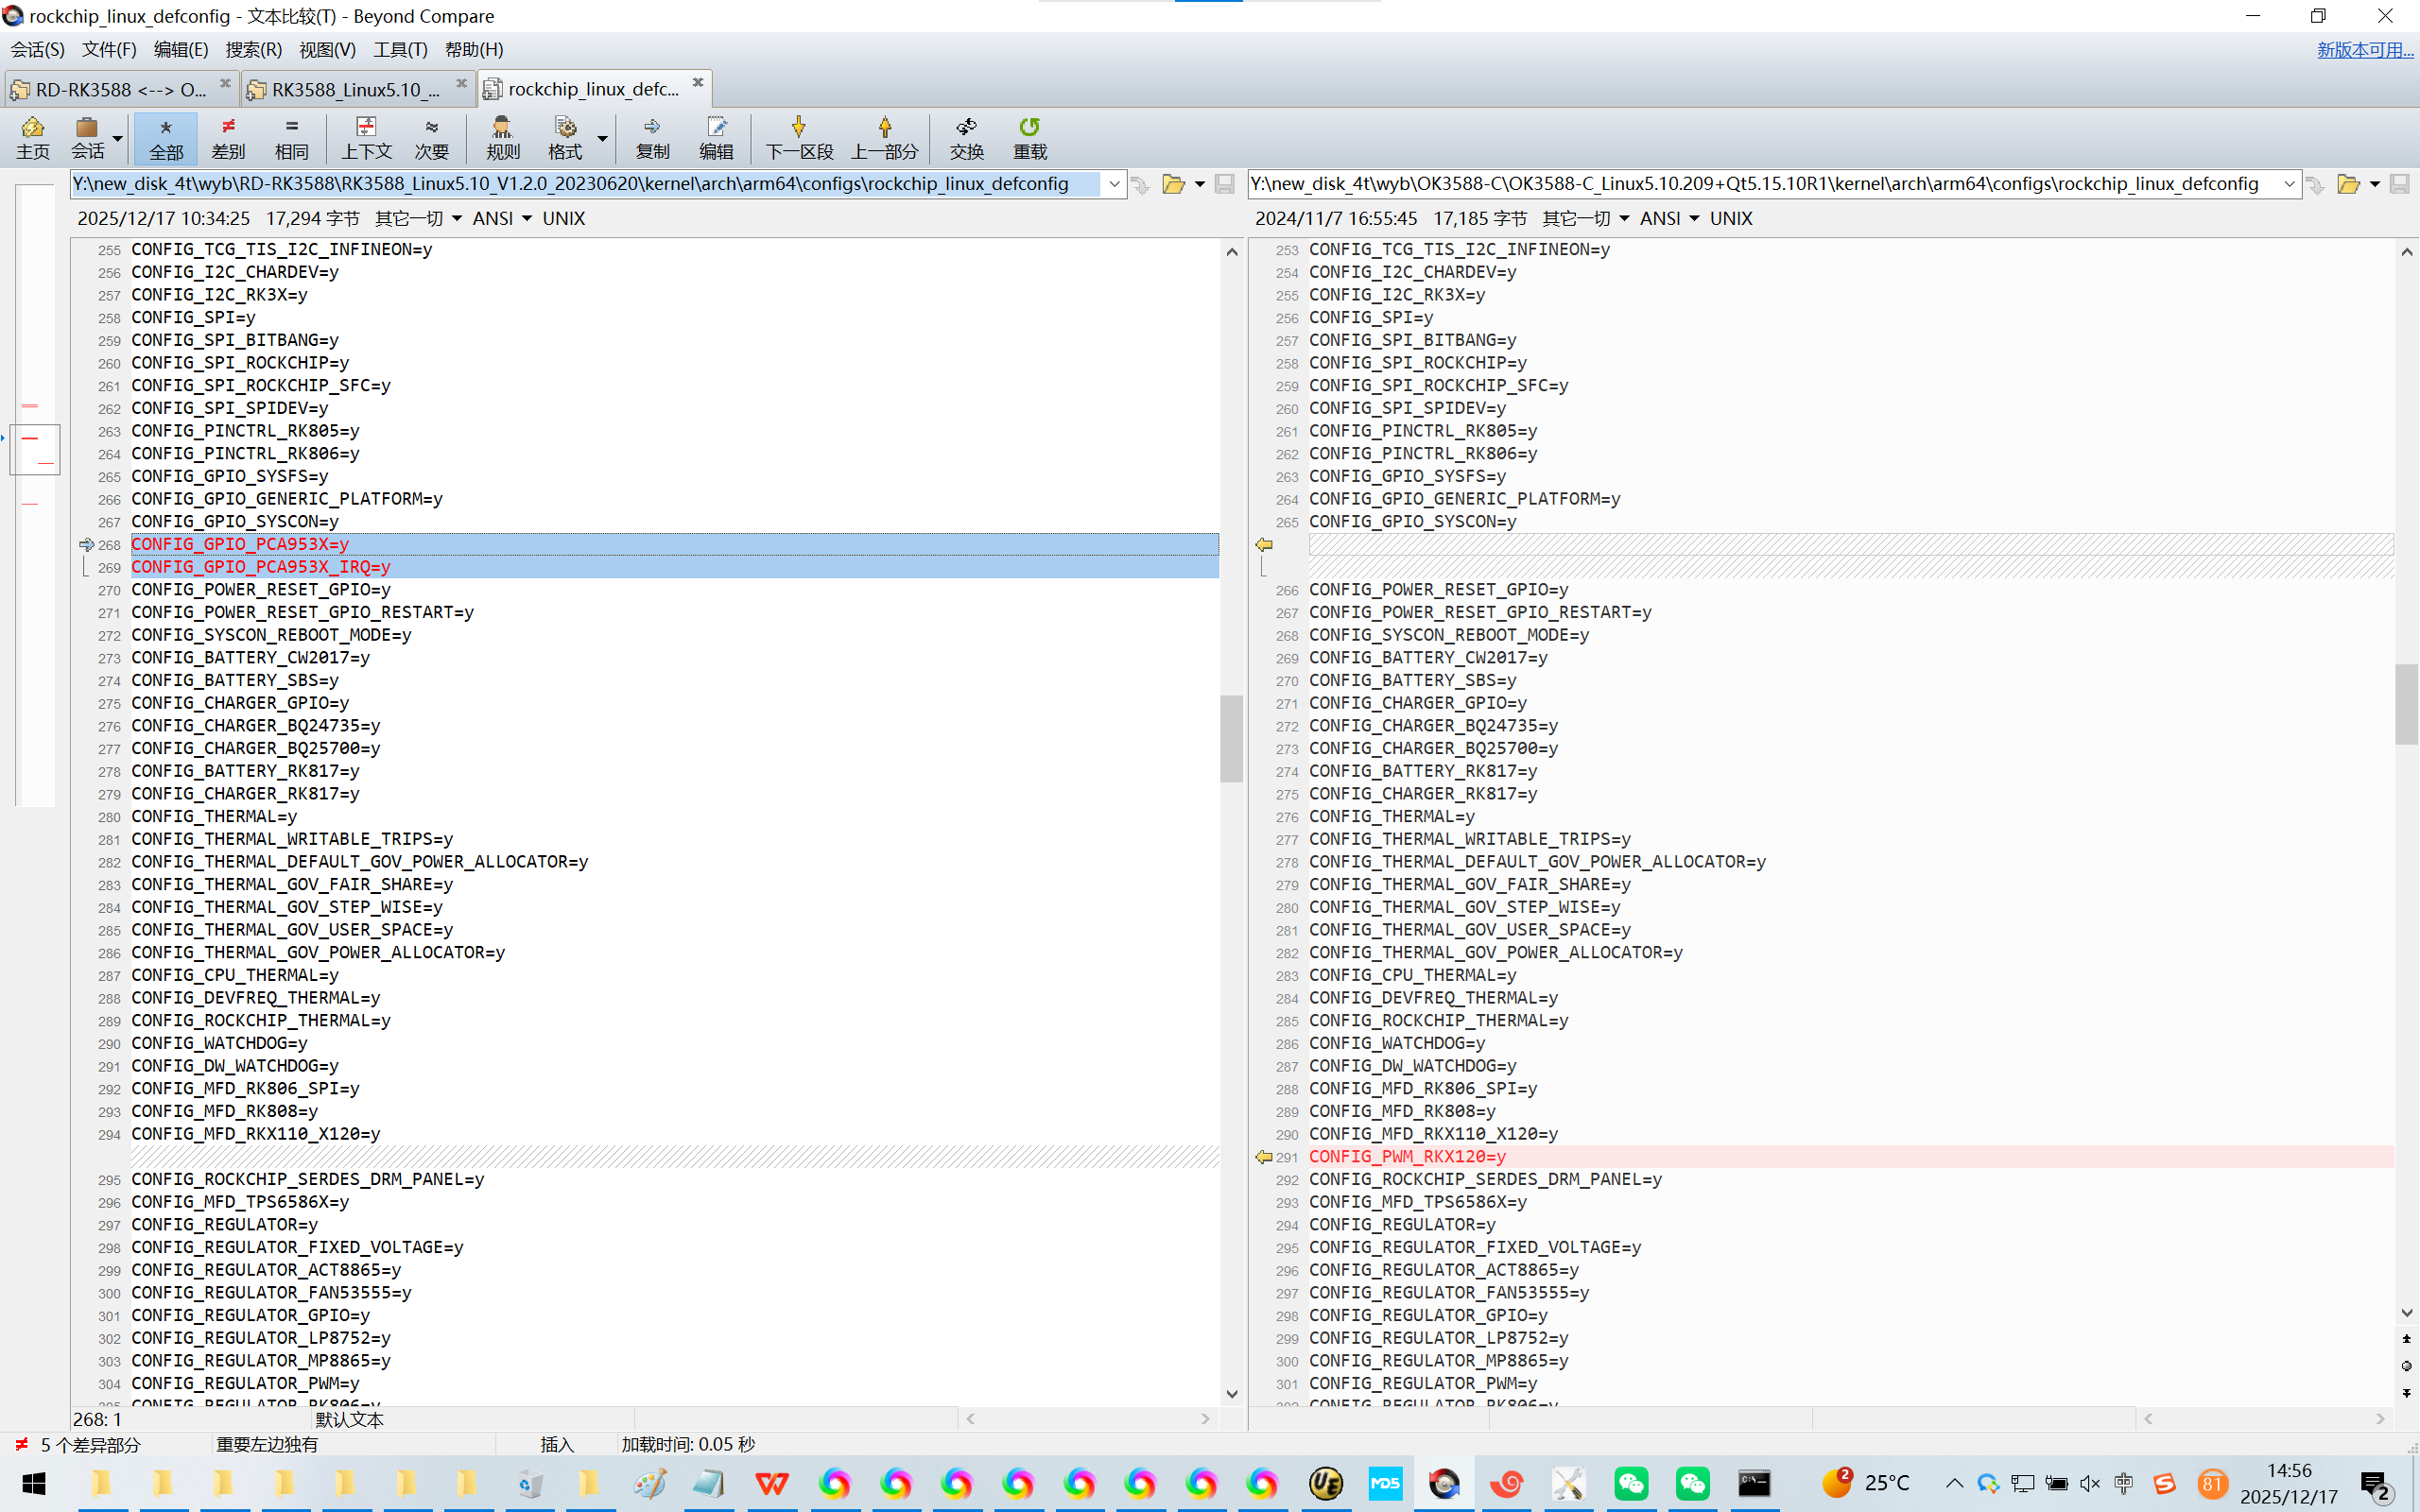
Task: Expand the Format (格式) dropdown arrow
Action: (602, 137)
